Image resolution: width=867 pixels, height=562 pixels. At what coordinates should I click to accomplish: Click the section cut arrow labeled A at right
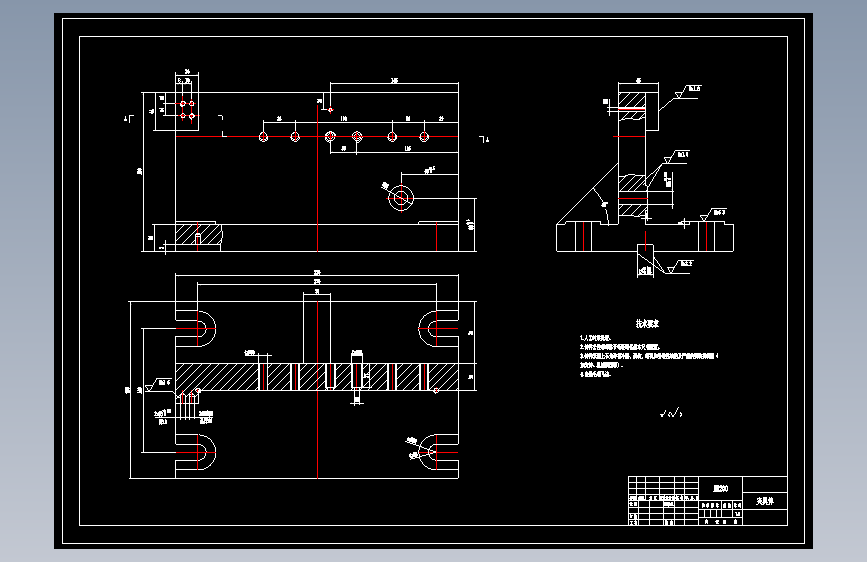click(484, 139)
